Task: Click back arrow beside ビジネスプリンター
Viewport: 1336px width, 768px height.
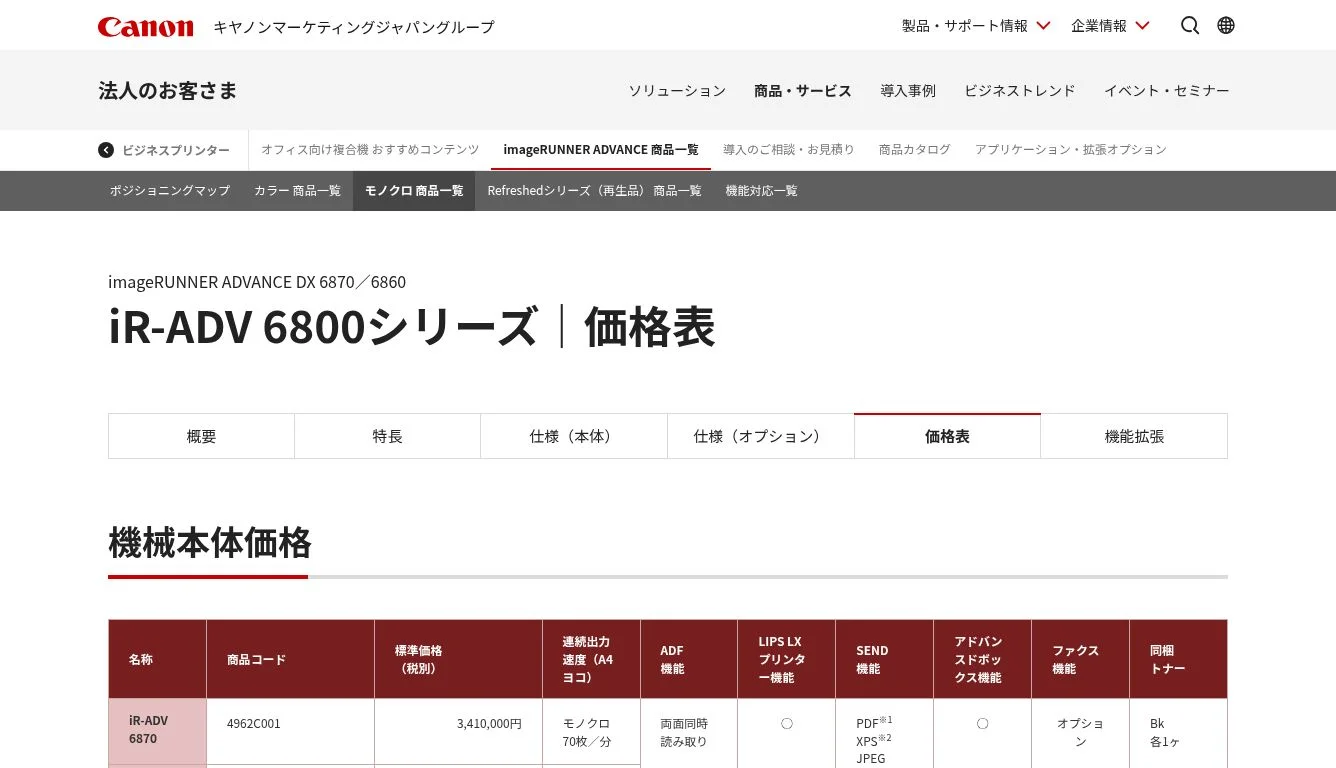Action: [106, 150]
